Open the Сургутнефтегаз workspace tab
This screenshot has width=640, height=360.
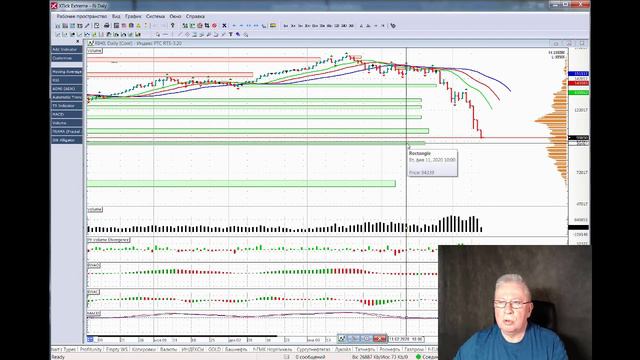coord(313,350)
